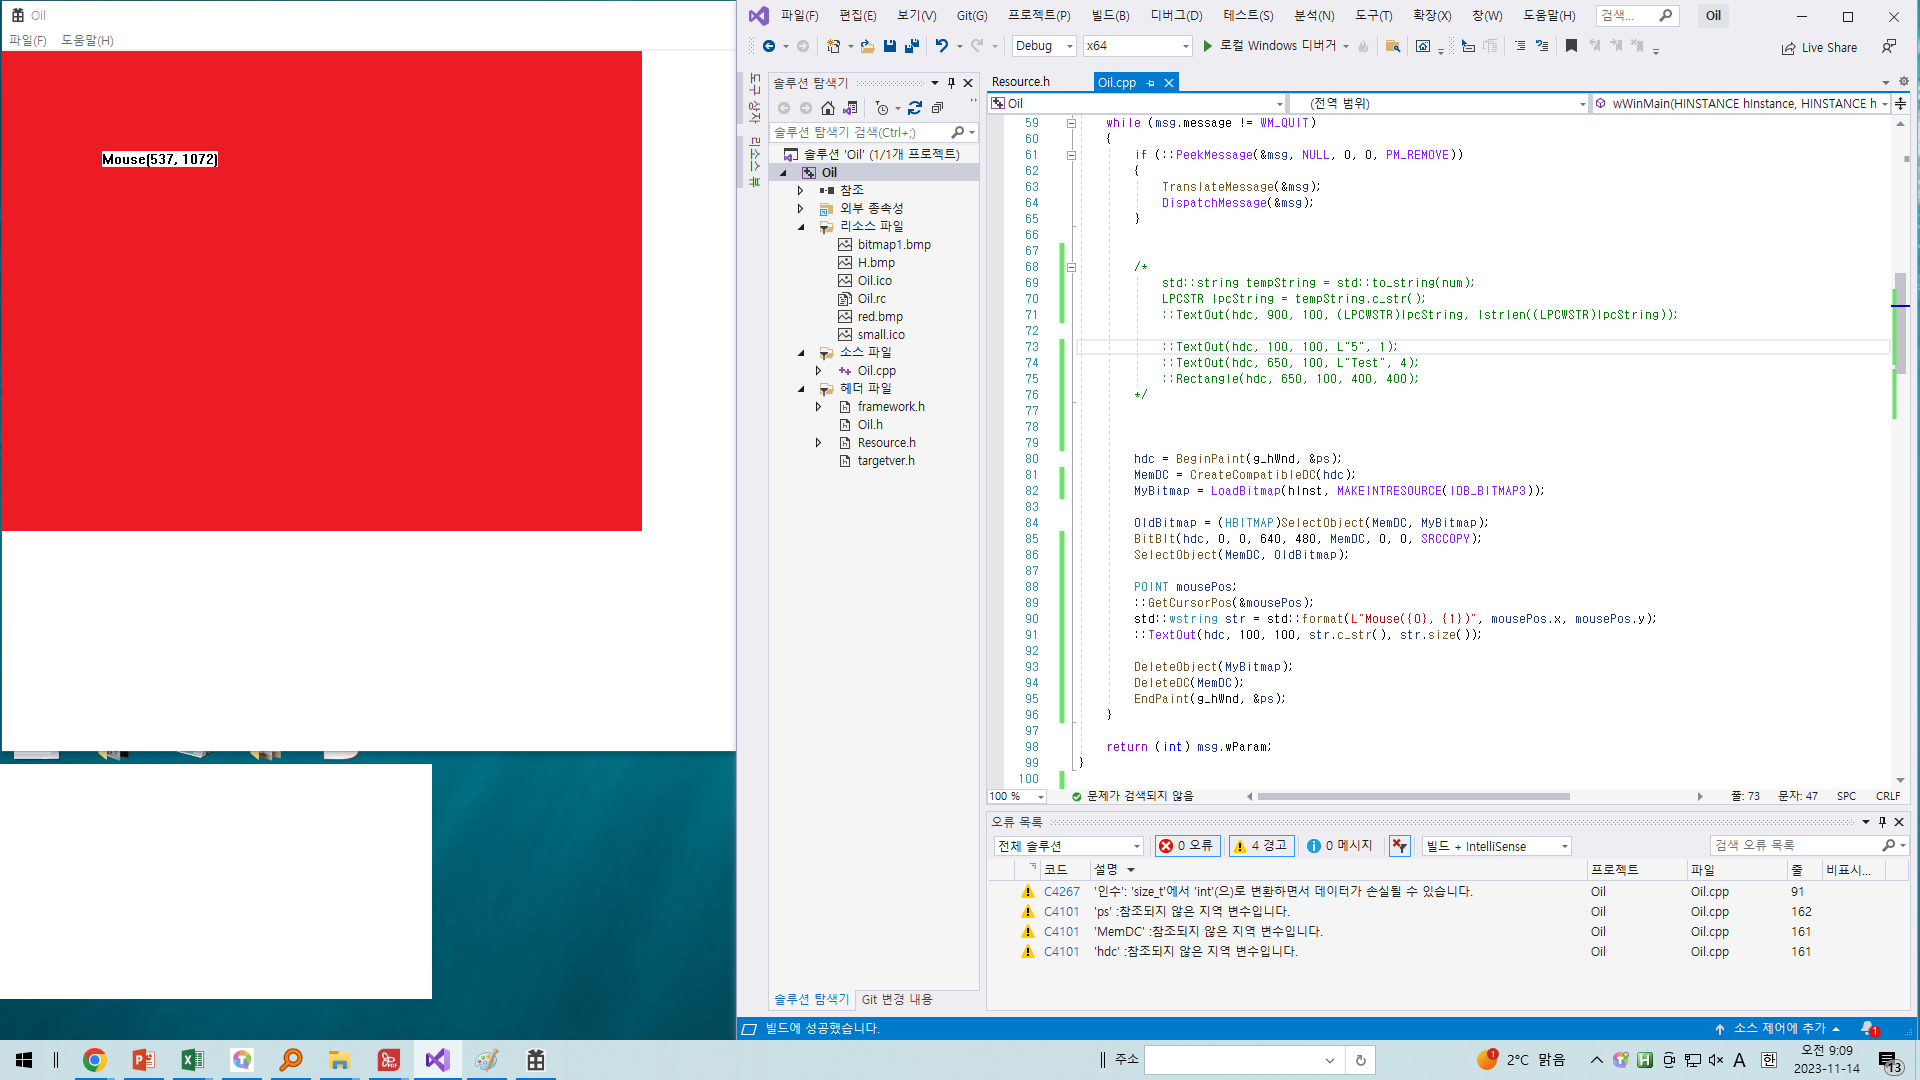Screen dimensions: 1920x1080
Task: Click the New Item icon in toolbar
Action: coord(833,46)
